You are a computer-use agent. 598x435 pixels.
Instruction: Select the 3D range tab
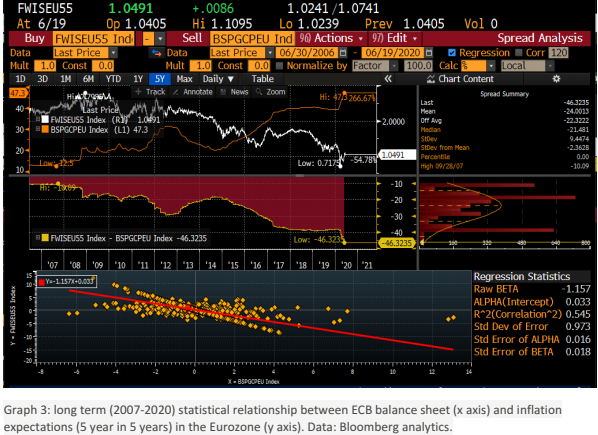pos(43,79)
